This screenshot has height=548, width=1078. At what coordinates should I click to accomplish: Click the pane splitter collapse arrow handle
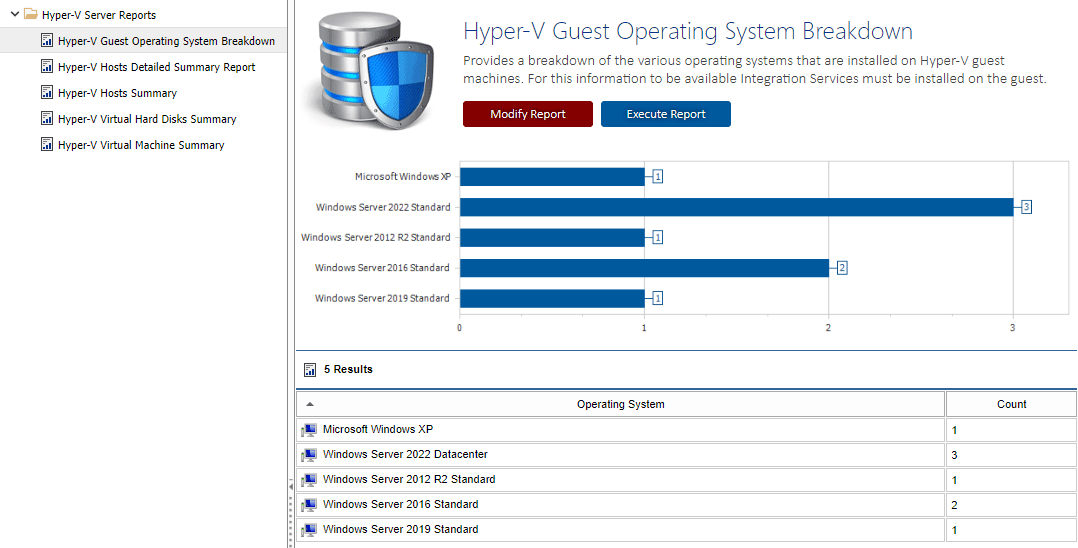click(291, 487)
